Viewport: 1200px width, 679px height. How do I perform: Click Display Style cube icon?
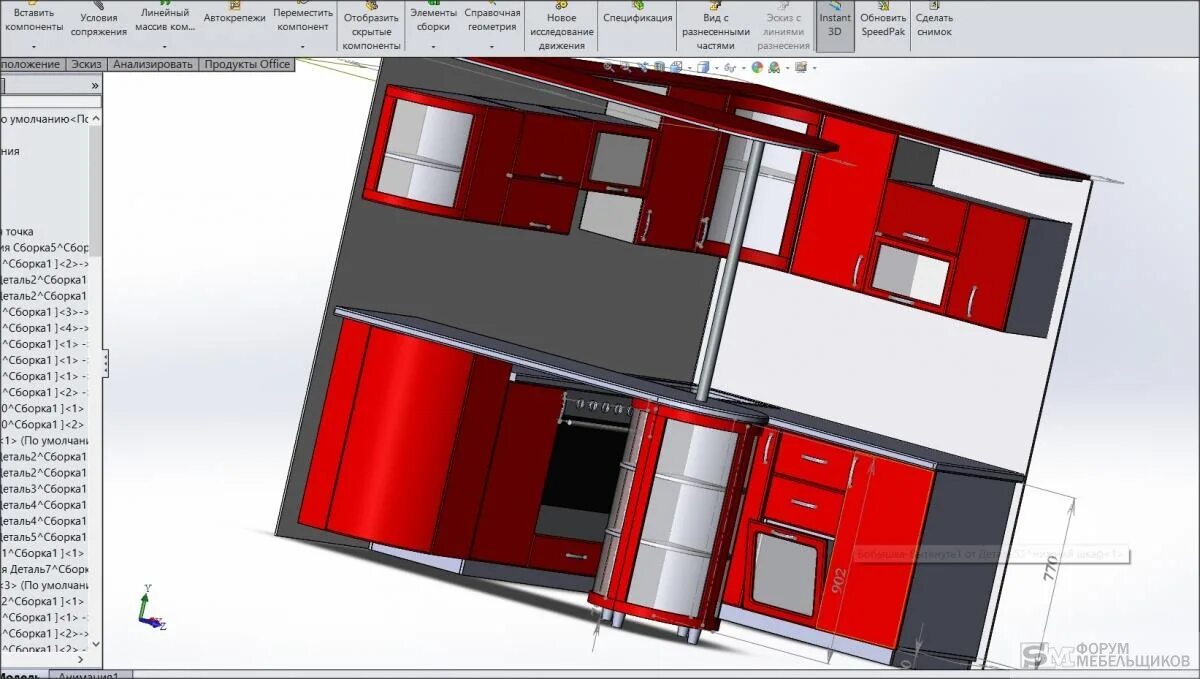coord(703,67)
